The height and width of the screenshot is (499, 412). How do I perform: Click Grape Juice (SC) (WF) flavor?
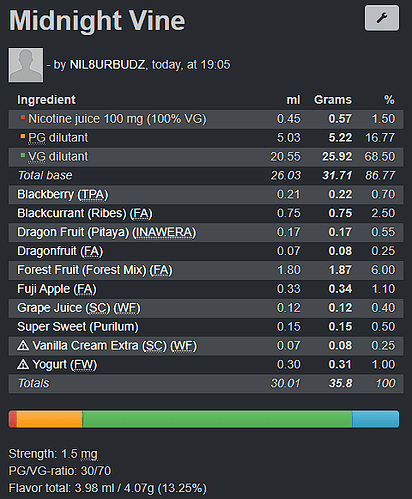[79, 308]
